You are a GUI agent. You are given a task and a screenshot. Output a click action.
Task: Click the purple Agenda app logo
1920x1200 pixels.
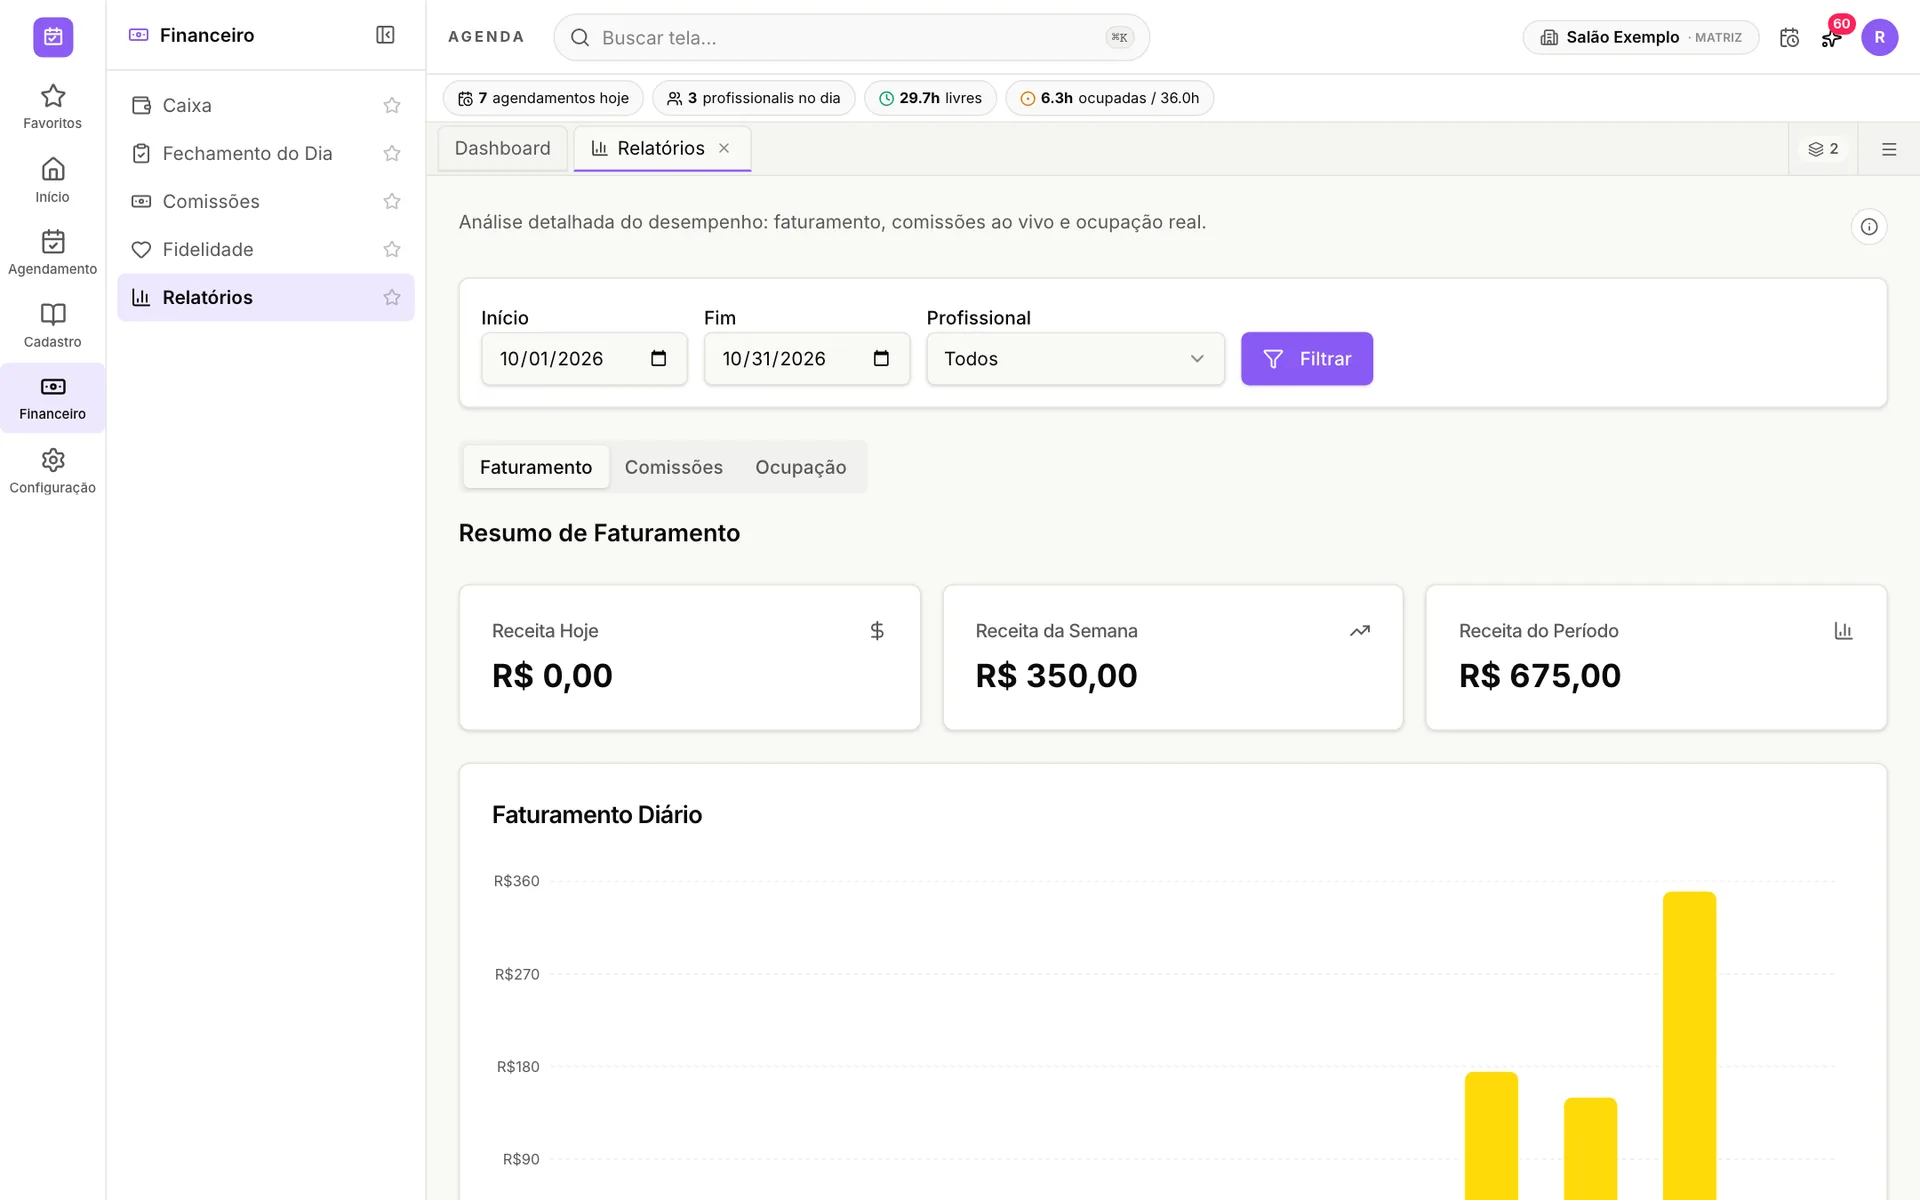coord(53,37)
